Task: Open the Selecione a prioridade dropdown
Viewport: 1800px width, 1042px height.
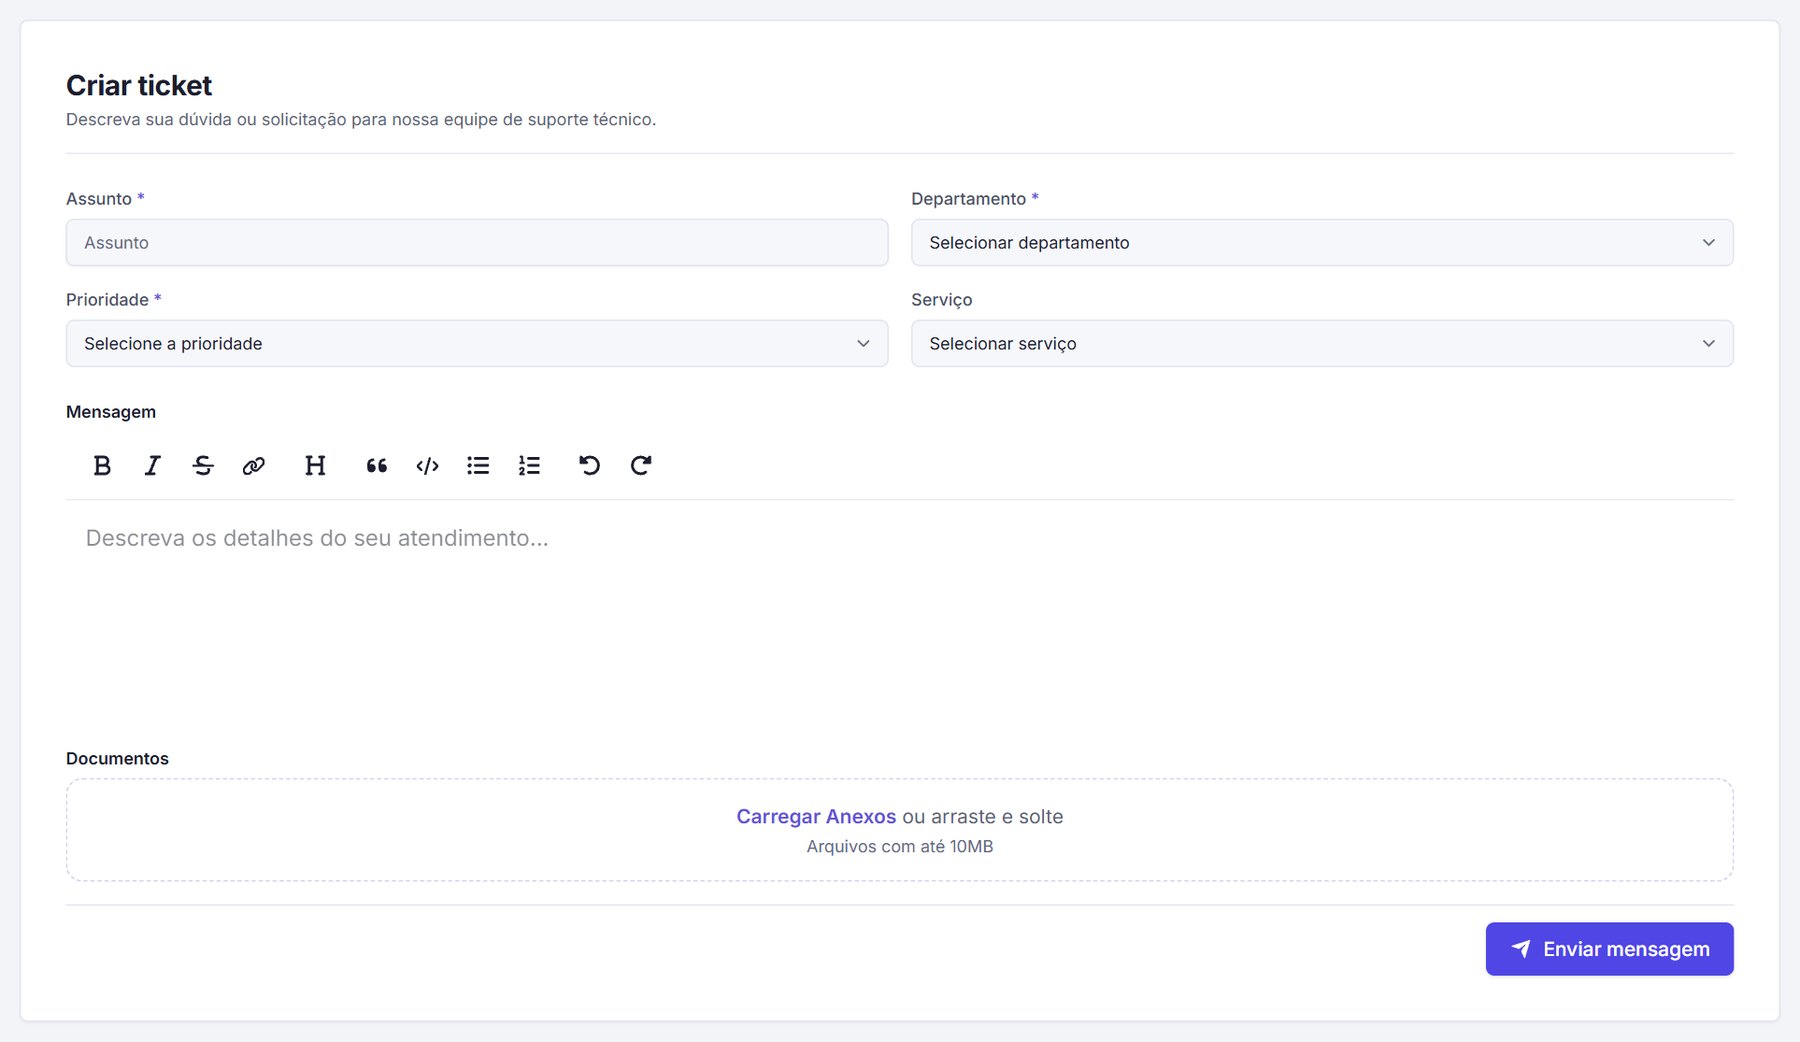Action: tap(477, 343)
